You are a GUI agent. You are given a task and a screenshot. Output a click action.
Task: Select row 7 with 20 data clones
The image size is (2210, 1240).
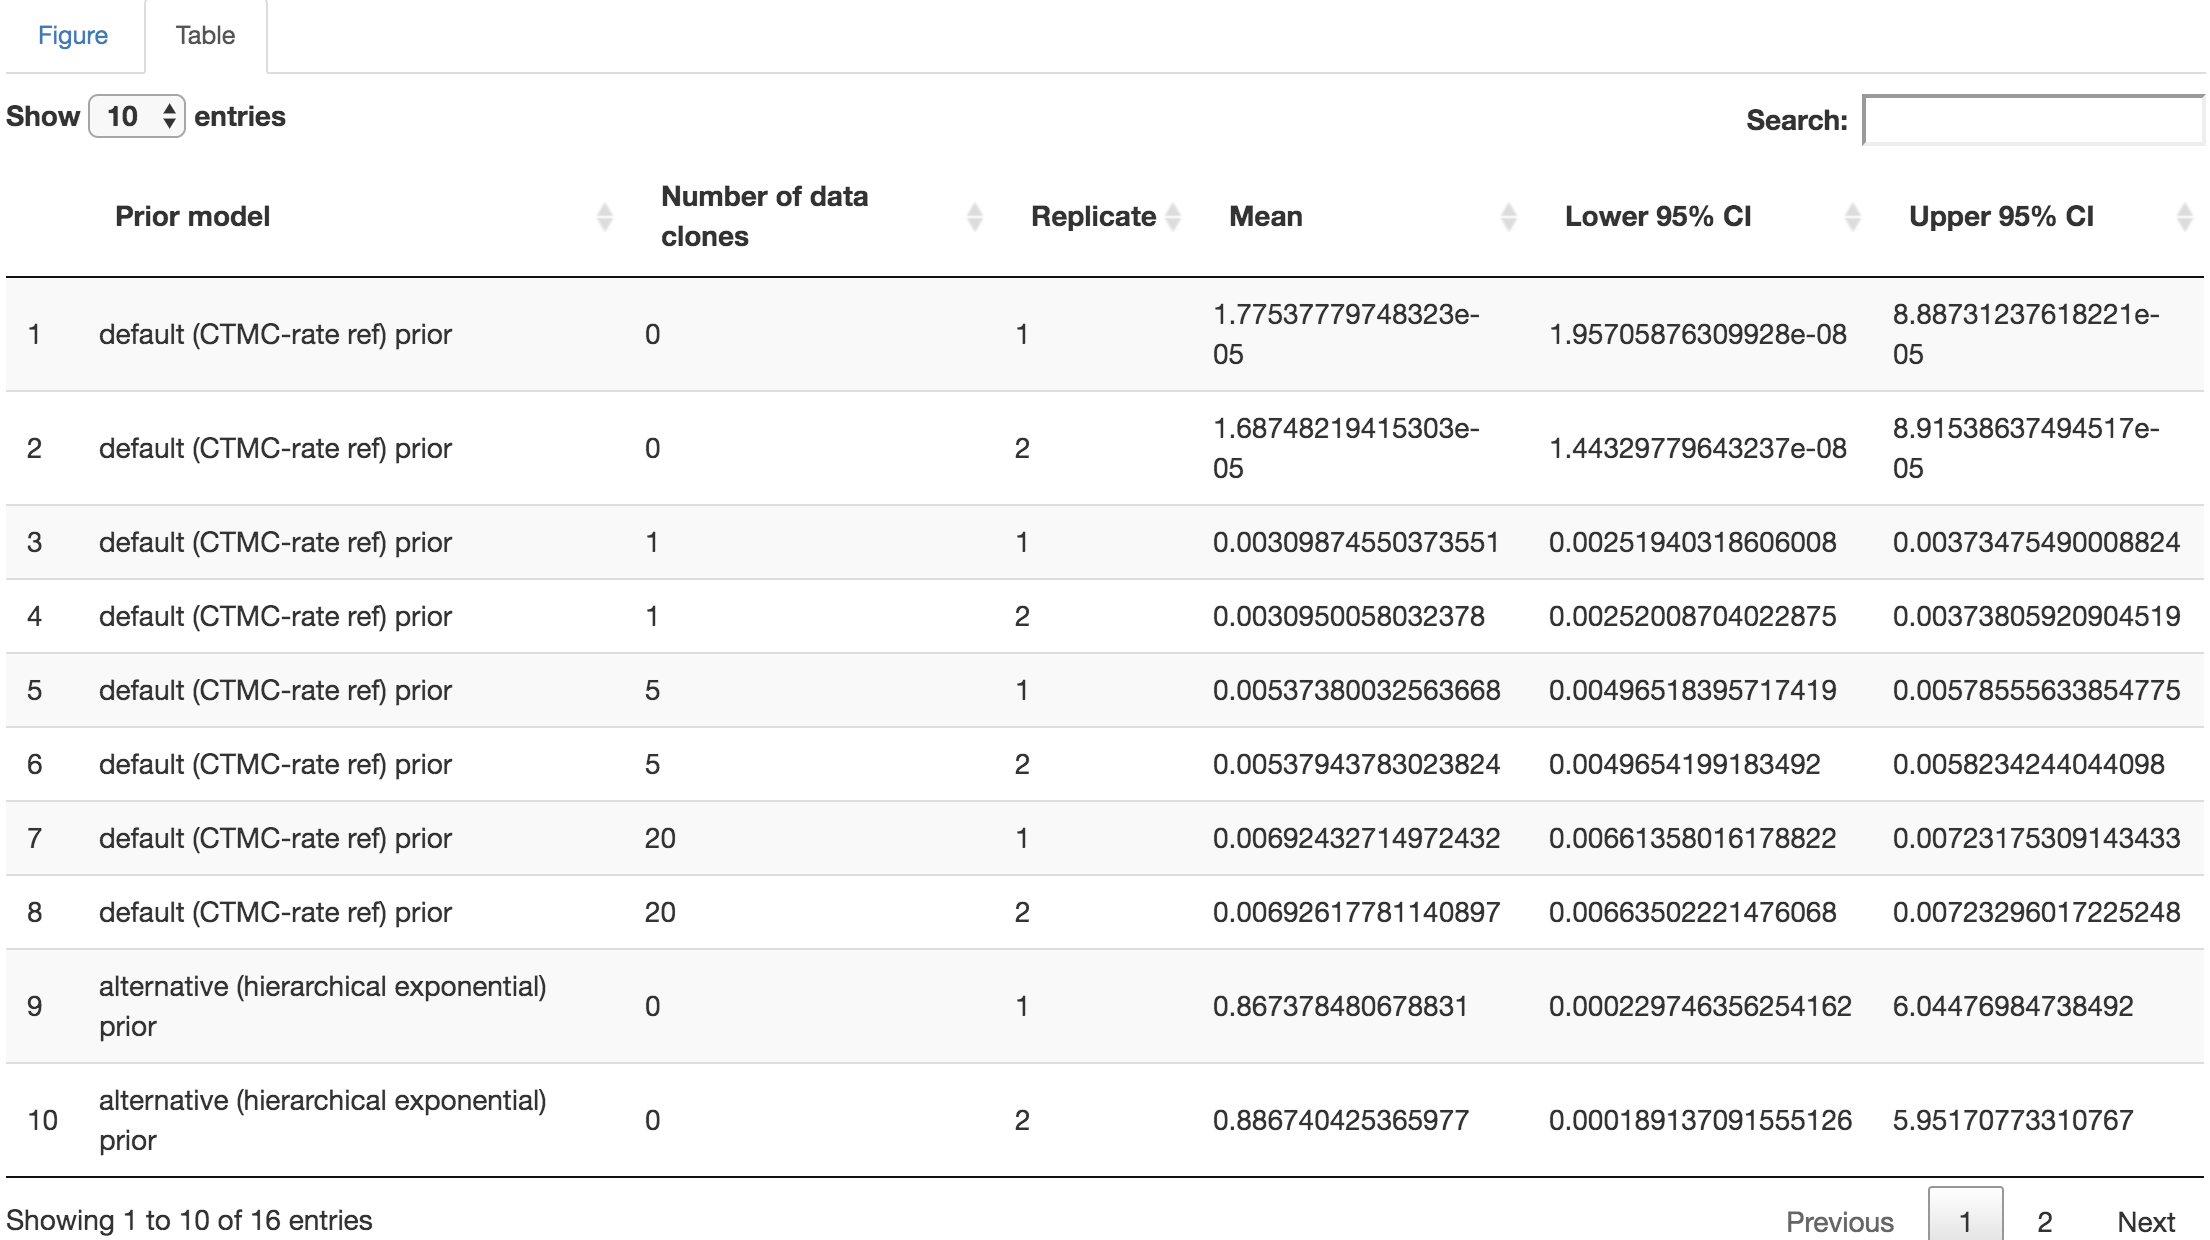click(660, 838)
